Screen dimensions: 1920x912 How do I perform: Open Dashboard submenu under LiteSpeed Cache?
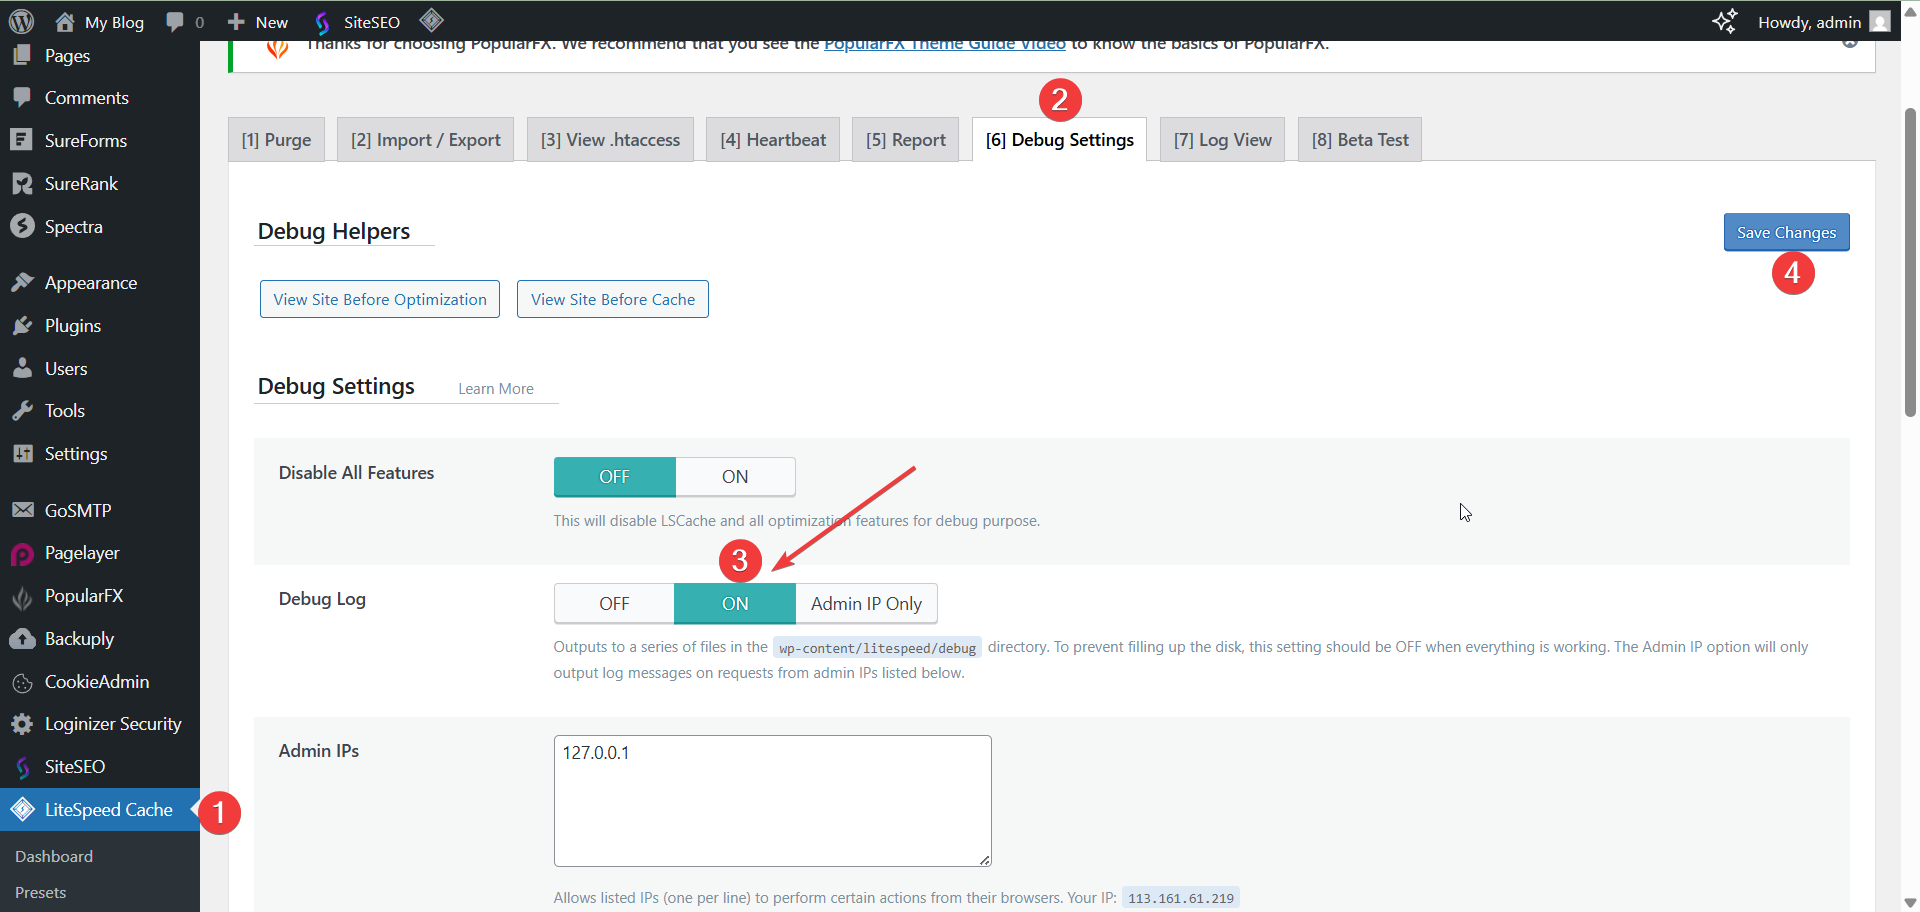[54, 856]
